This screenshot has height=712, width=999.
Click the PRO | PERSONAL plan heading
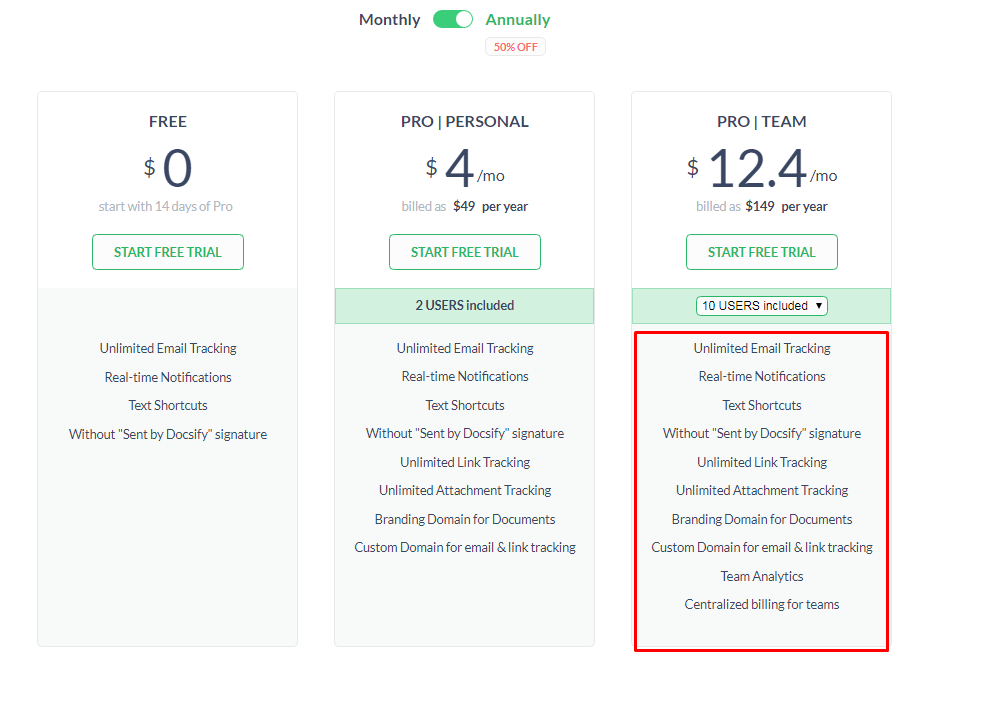pyautogui.click(x=464, y=122)
